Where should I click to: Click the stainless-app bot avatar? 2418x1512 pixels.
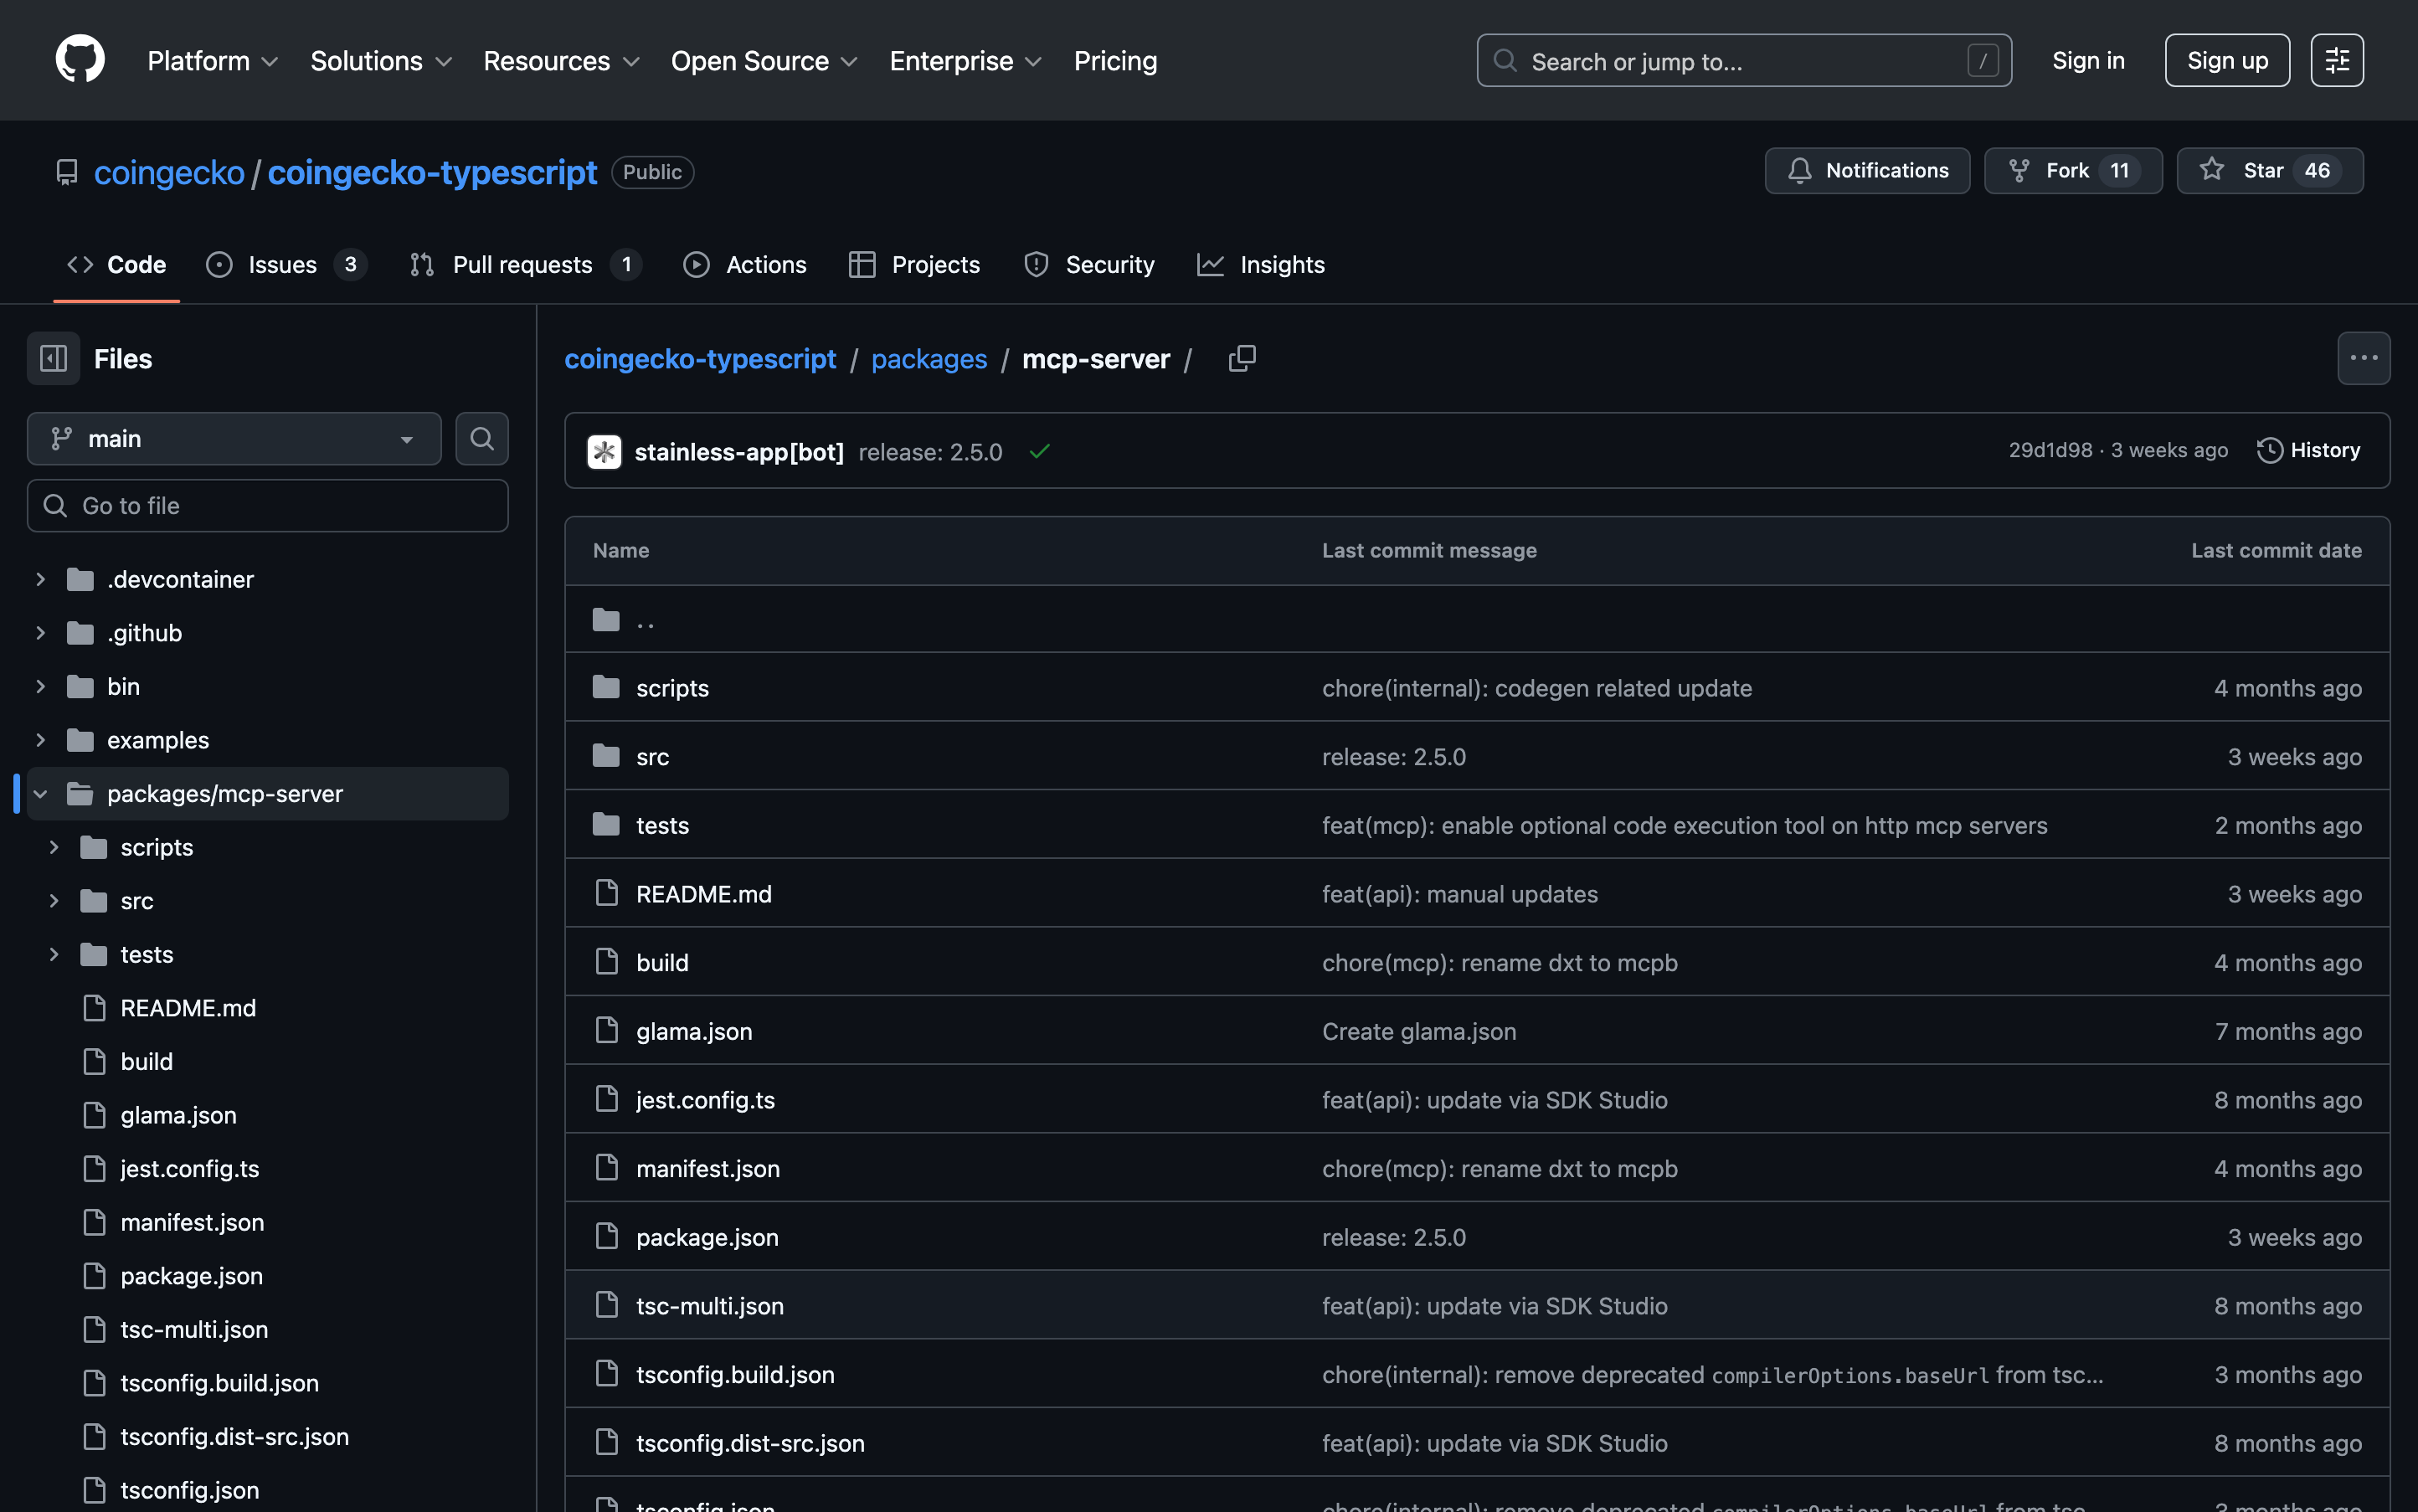(x=604, y=452)
